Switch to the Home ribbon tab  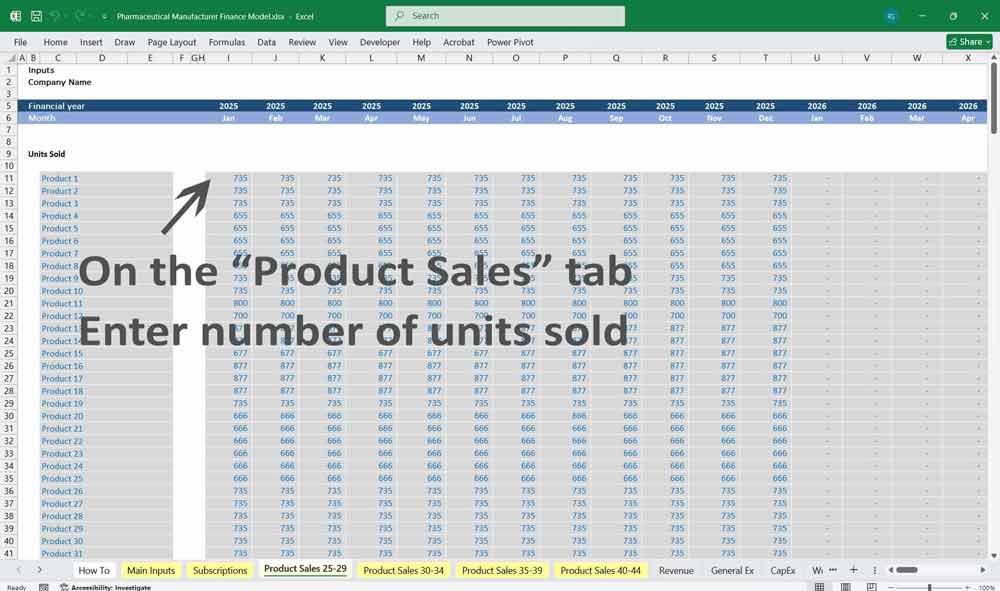55,42
